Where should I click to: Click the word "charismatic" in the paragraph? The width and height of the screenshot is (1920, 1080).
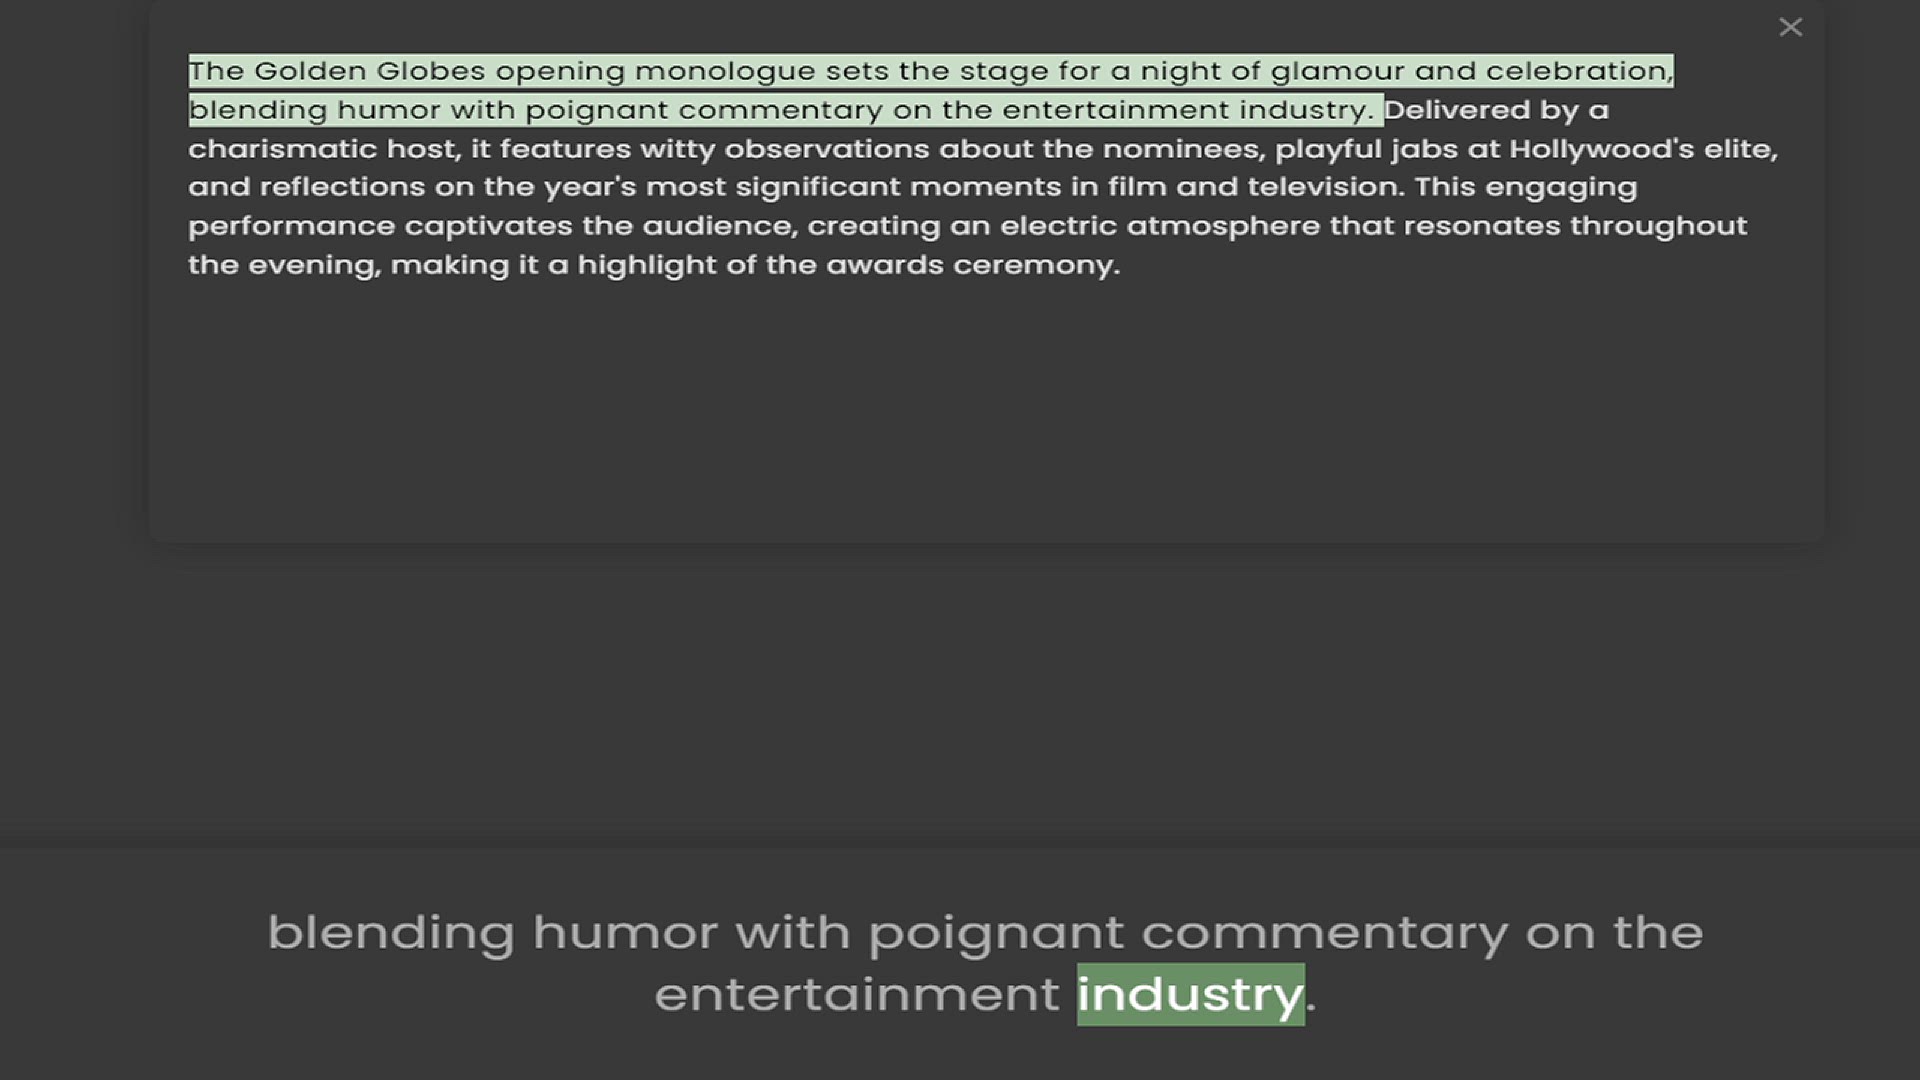(x=282, y=149)
